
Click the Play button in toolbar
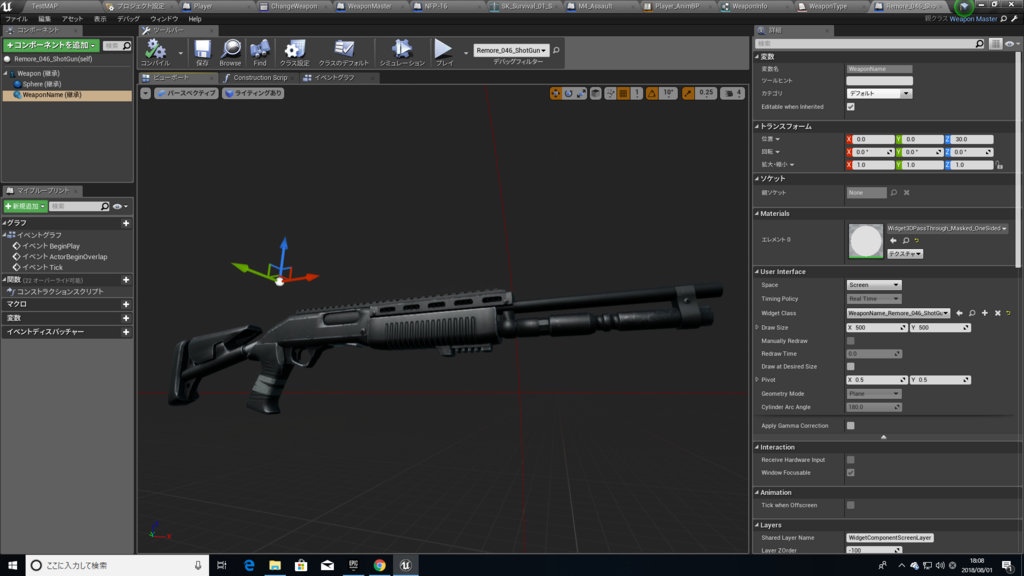point(444,52)
